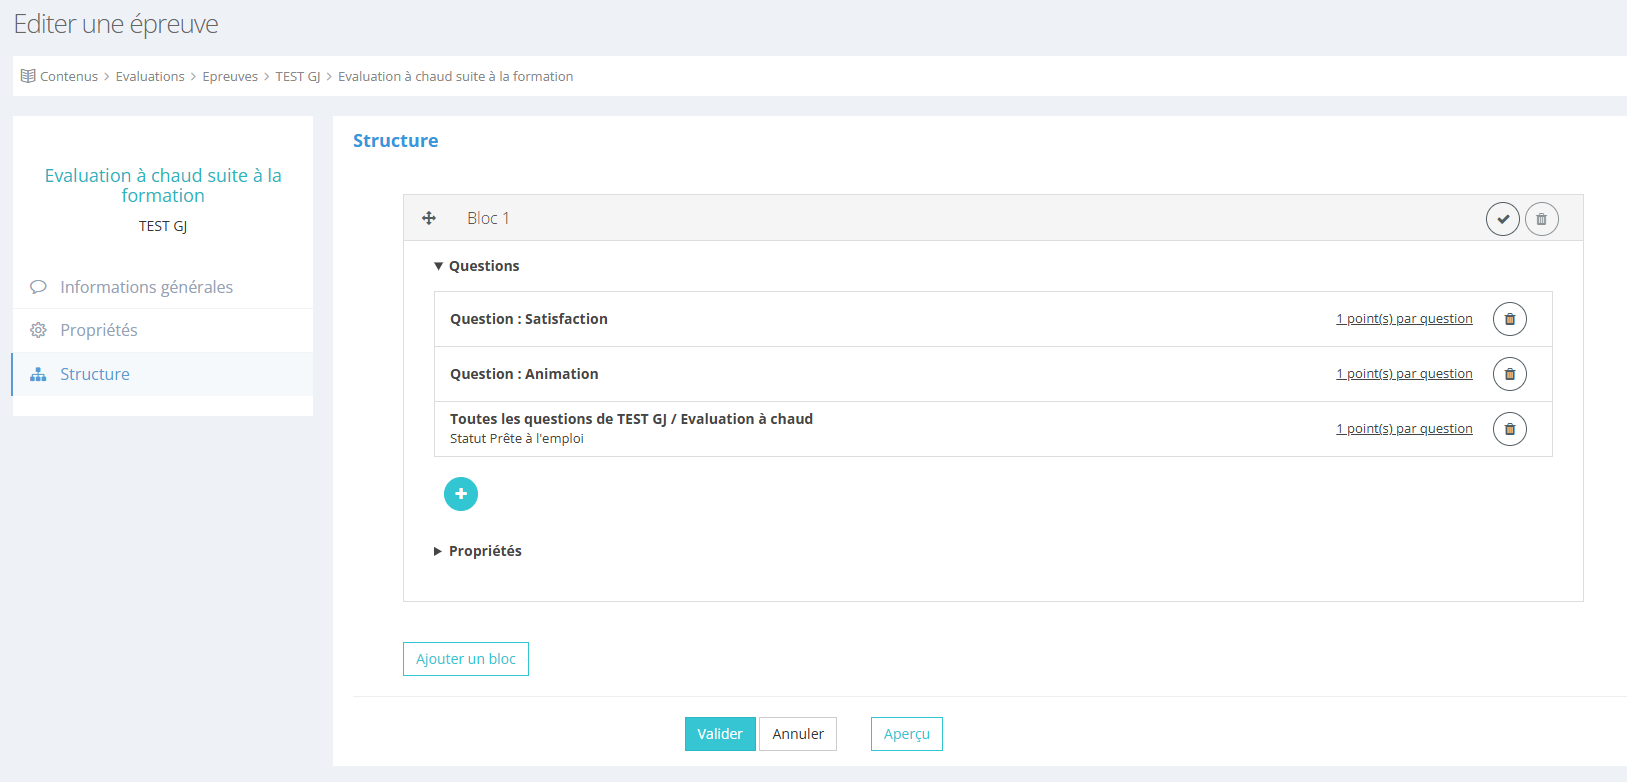1627x782 pixels.
Task: Open the Propriétés sidebar tab
Action: (x=99, y=330)
